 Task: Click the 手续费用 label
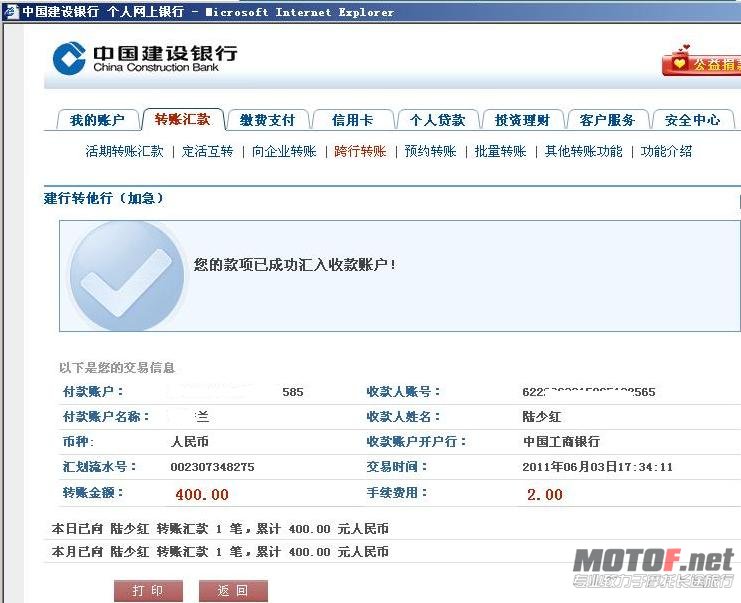(x=396, y=492)
